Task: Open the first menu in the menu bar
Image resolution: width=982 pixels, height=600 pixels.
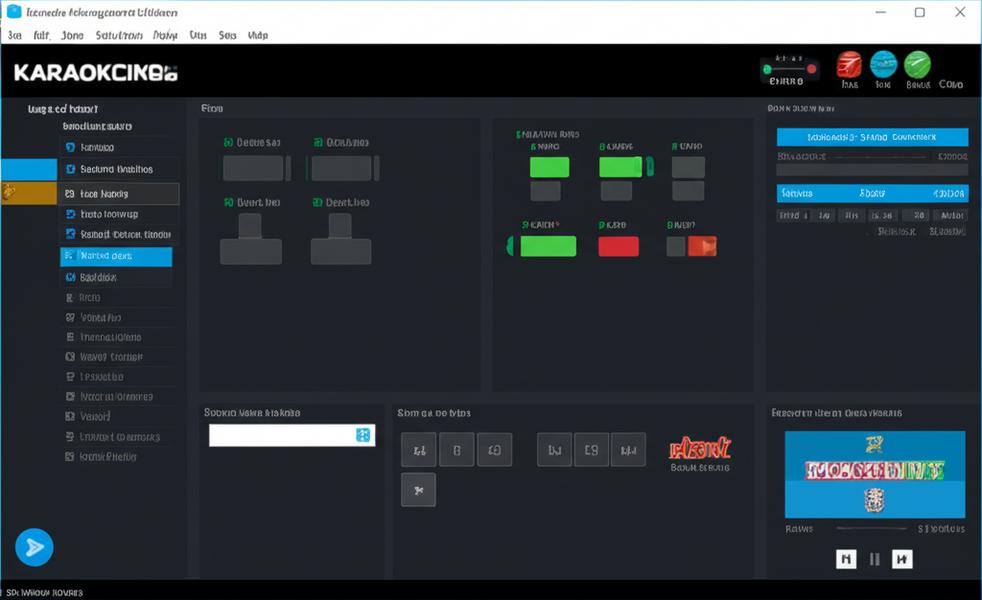Action: pos(15,35)
